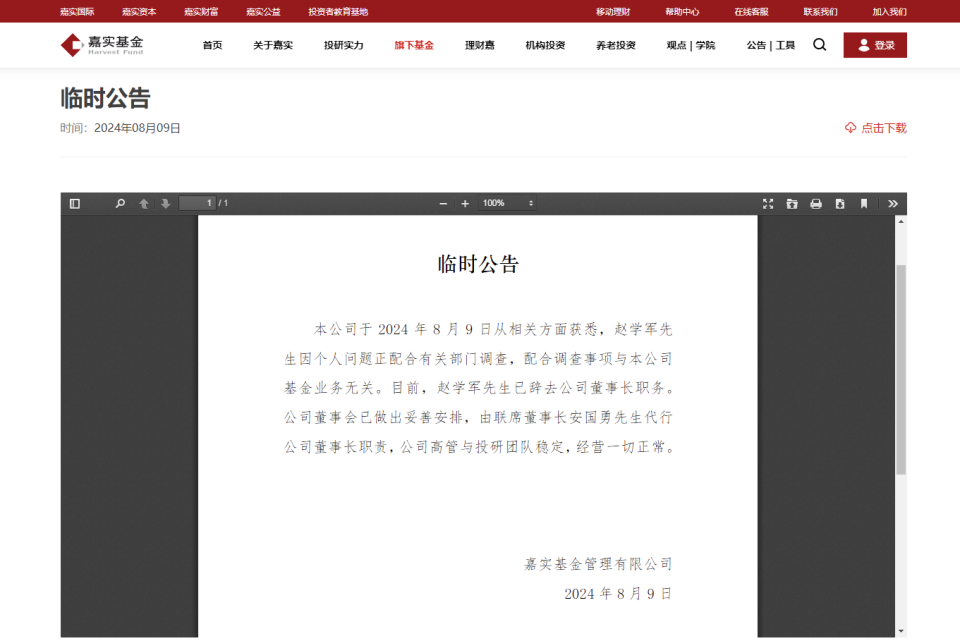Viewport: 960px width, 641px height.
Task: Go to the next page
Action: (164, 203)
